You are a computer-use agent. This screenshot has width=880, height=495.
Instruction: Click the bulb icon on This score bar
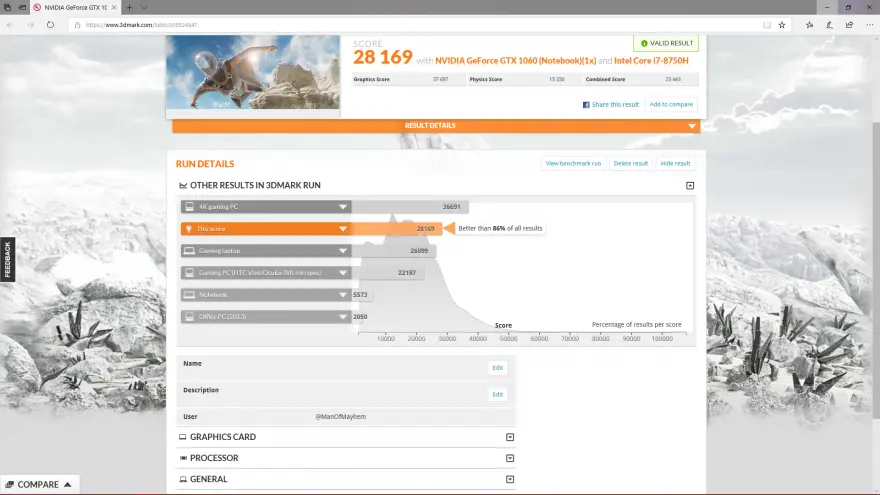pyautogui.click(x=189, y=228)
